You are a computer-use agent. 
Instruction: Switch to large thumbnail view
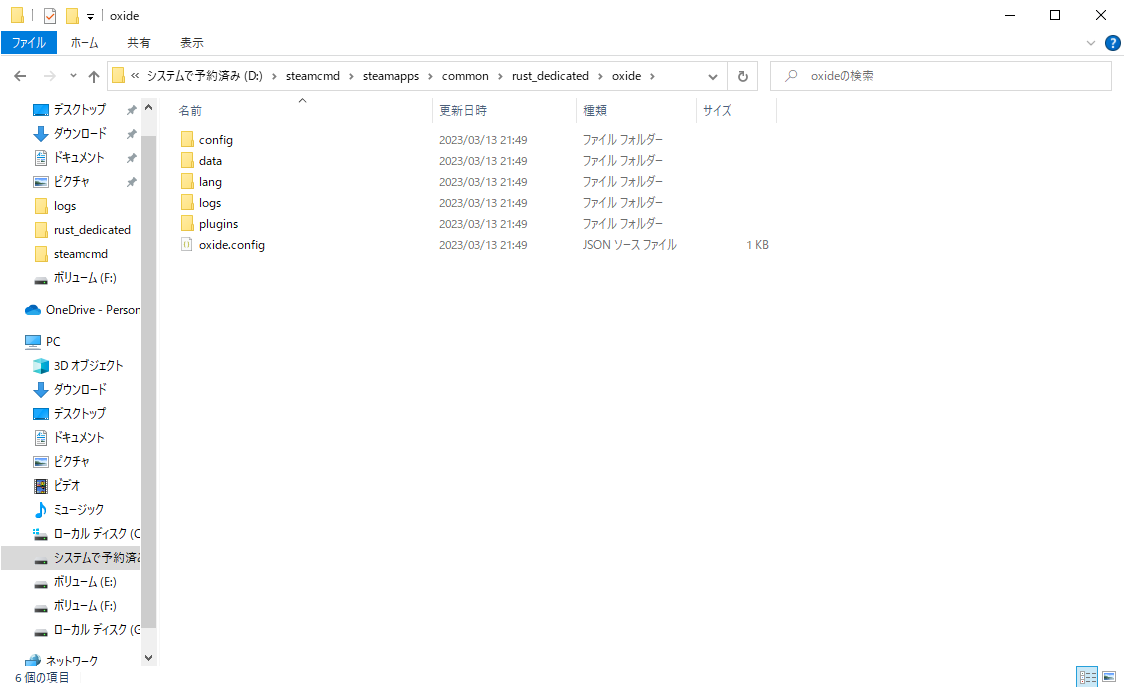pyautogui.click(x=1110, y=676)
